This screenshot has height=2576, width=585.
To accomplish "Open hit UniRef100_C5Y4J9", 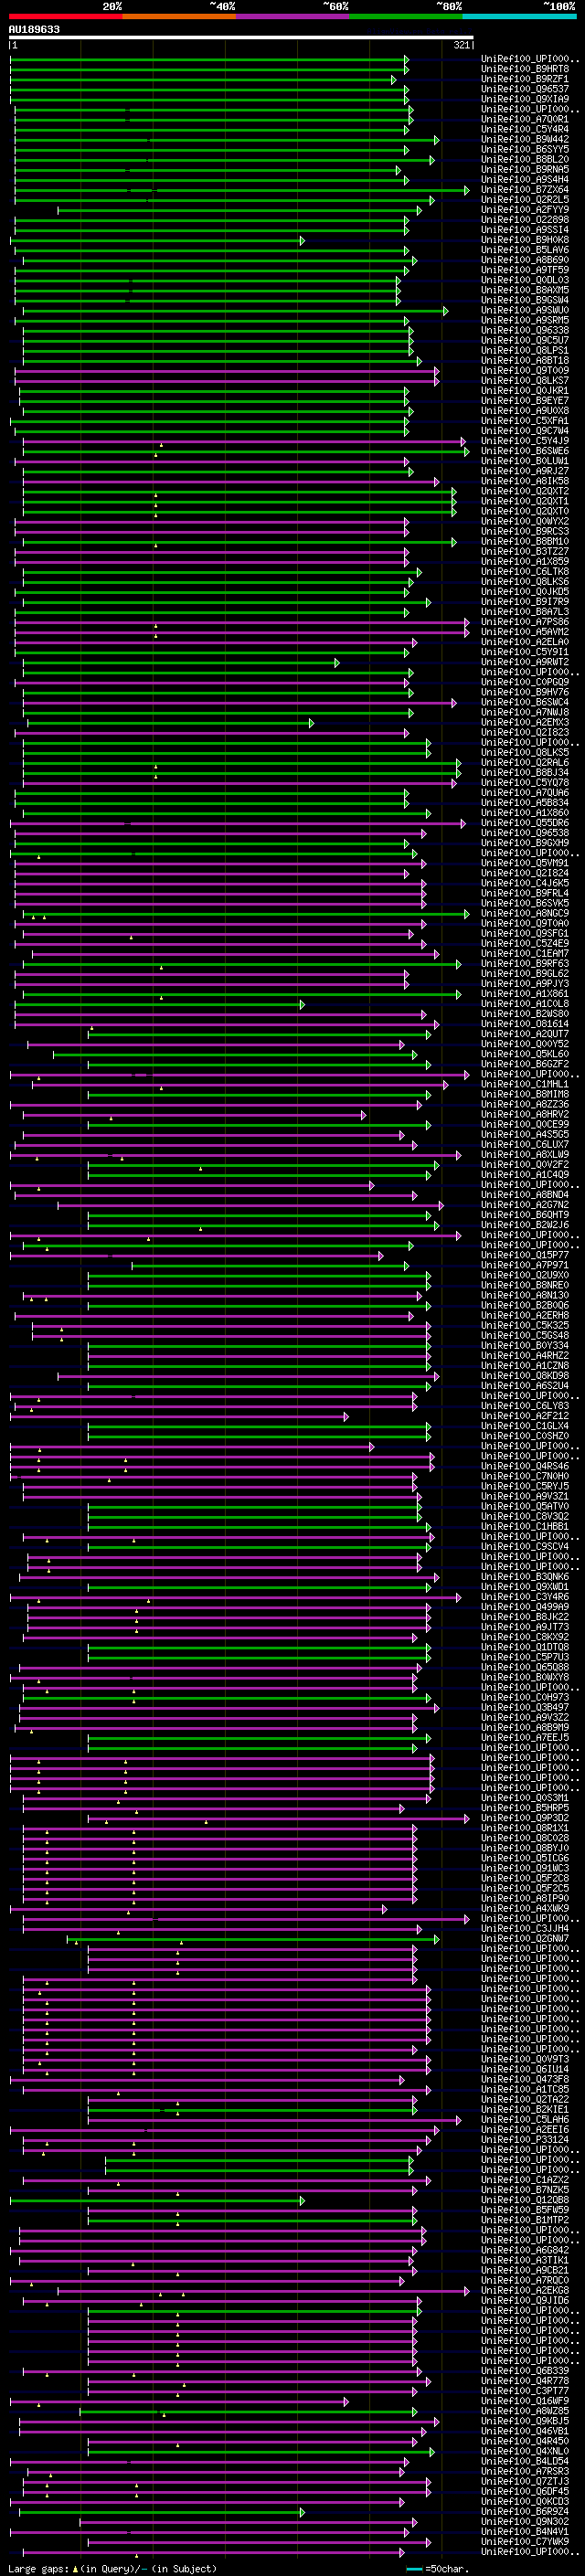I will [x=525, y=441].
